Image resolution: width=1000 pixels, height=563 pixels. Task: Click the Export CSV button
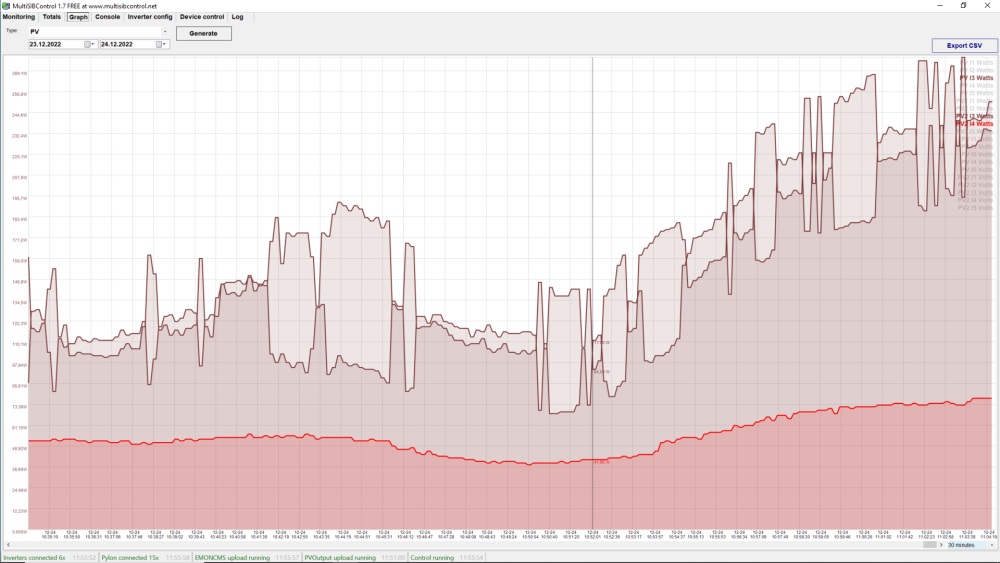964,45
